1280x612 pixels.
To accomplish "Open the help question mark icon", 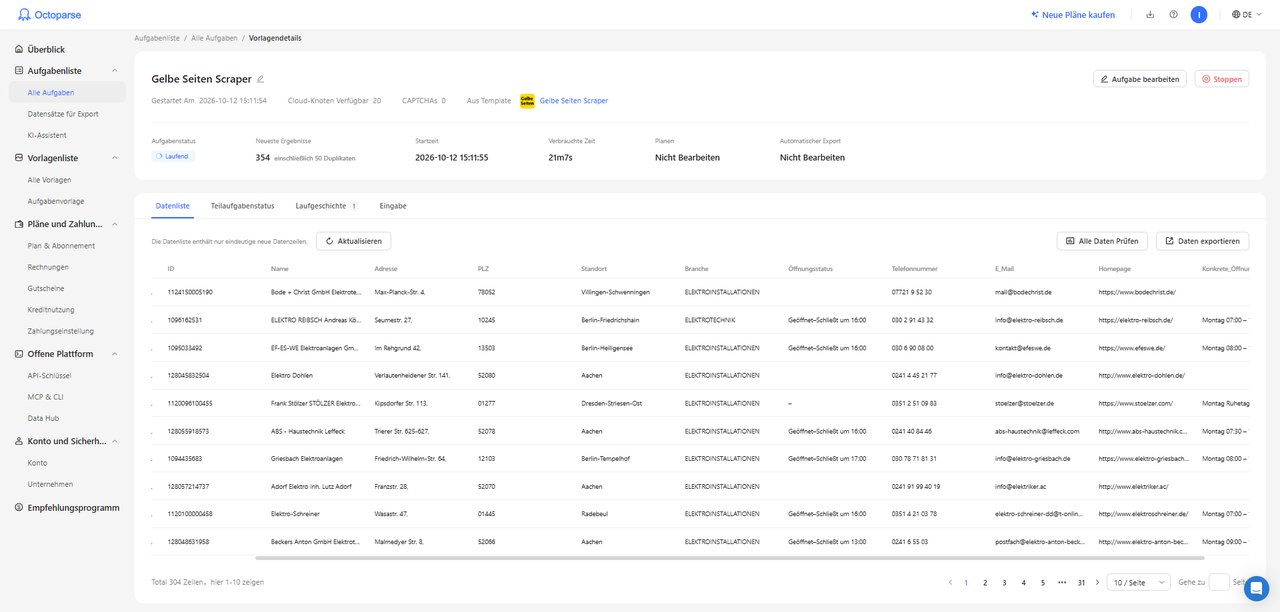I will pyautogui.click(x=1173, y=15).
